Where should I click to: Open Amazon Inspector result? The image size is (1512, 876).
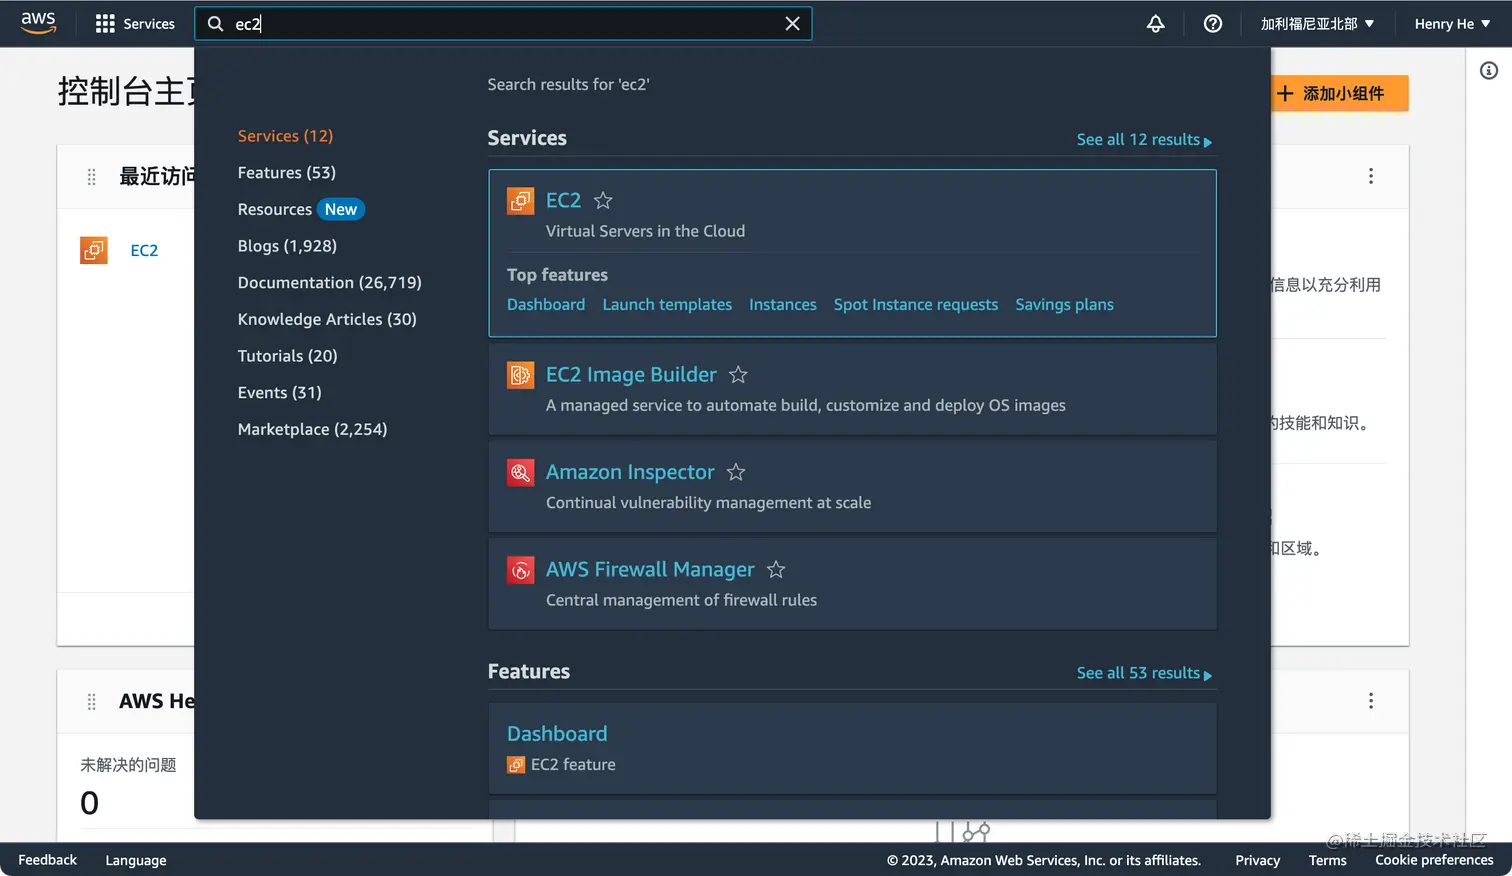[x=630, y=471]
